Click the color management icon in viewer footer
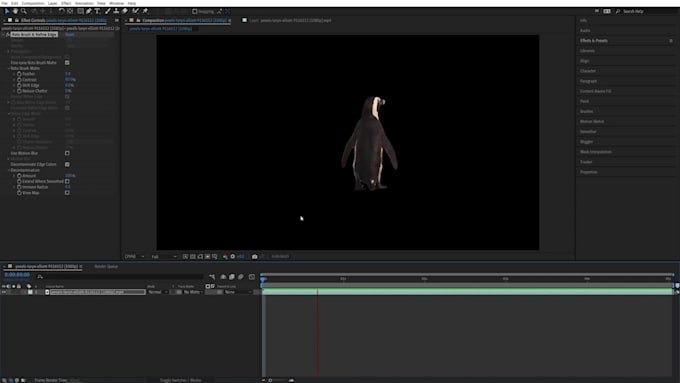 tap(225, 256)
